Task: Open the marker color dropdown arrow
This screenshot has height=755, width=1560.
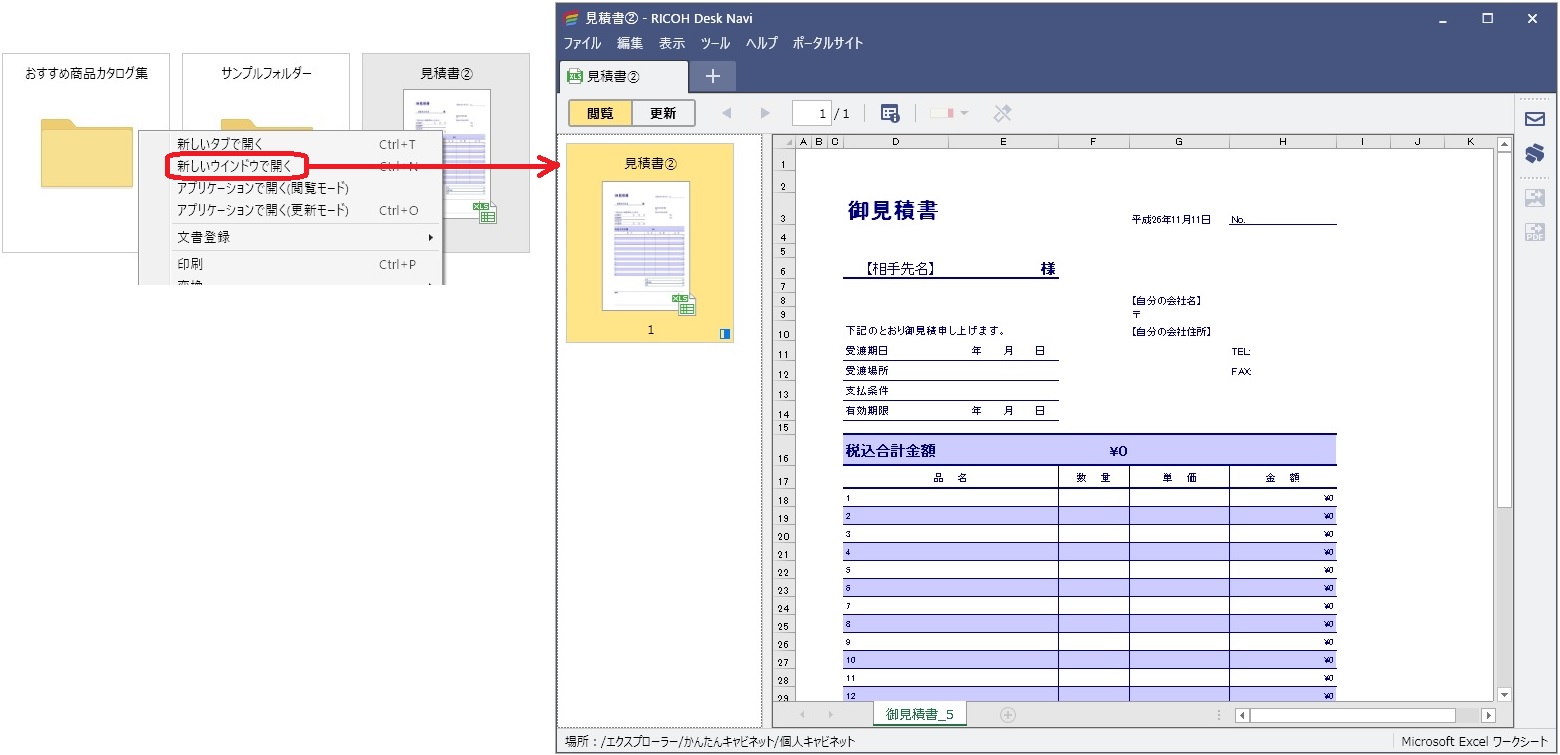Action: [x=965, y=113]
